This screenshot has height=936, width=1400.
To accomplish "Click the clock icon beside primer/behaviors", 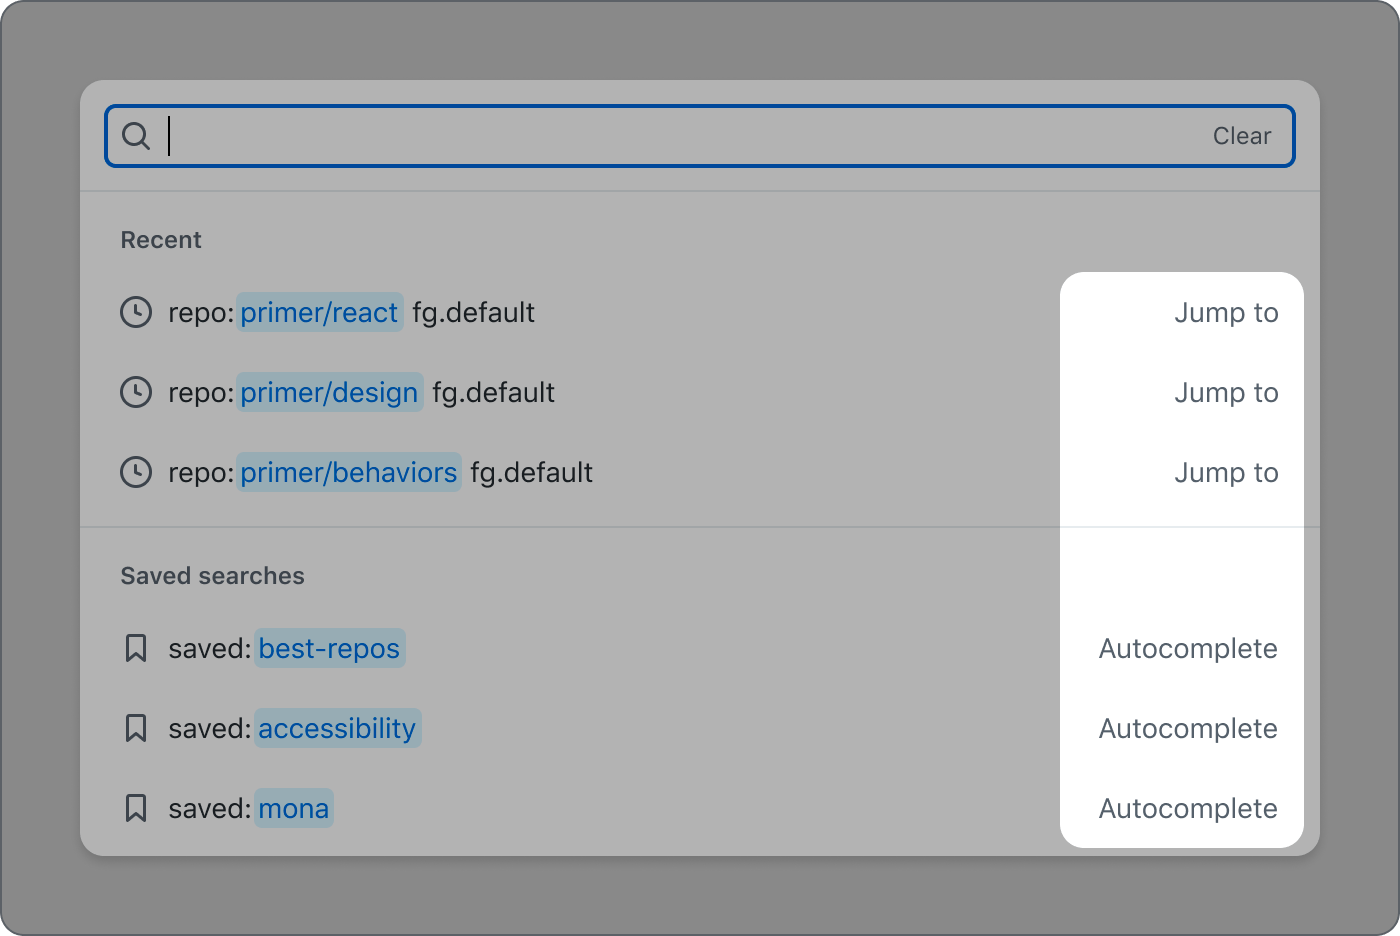I will pyautogui.click(x=136, y=472).
